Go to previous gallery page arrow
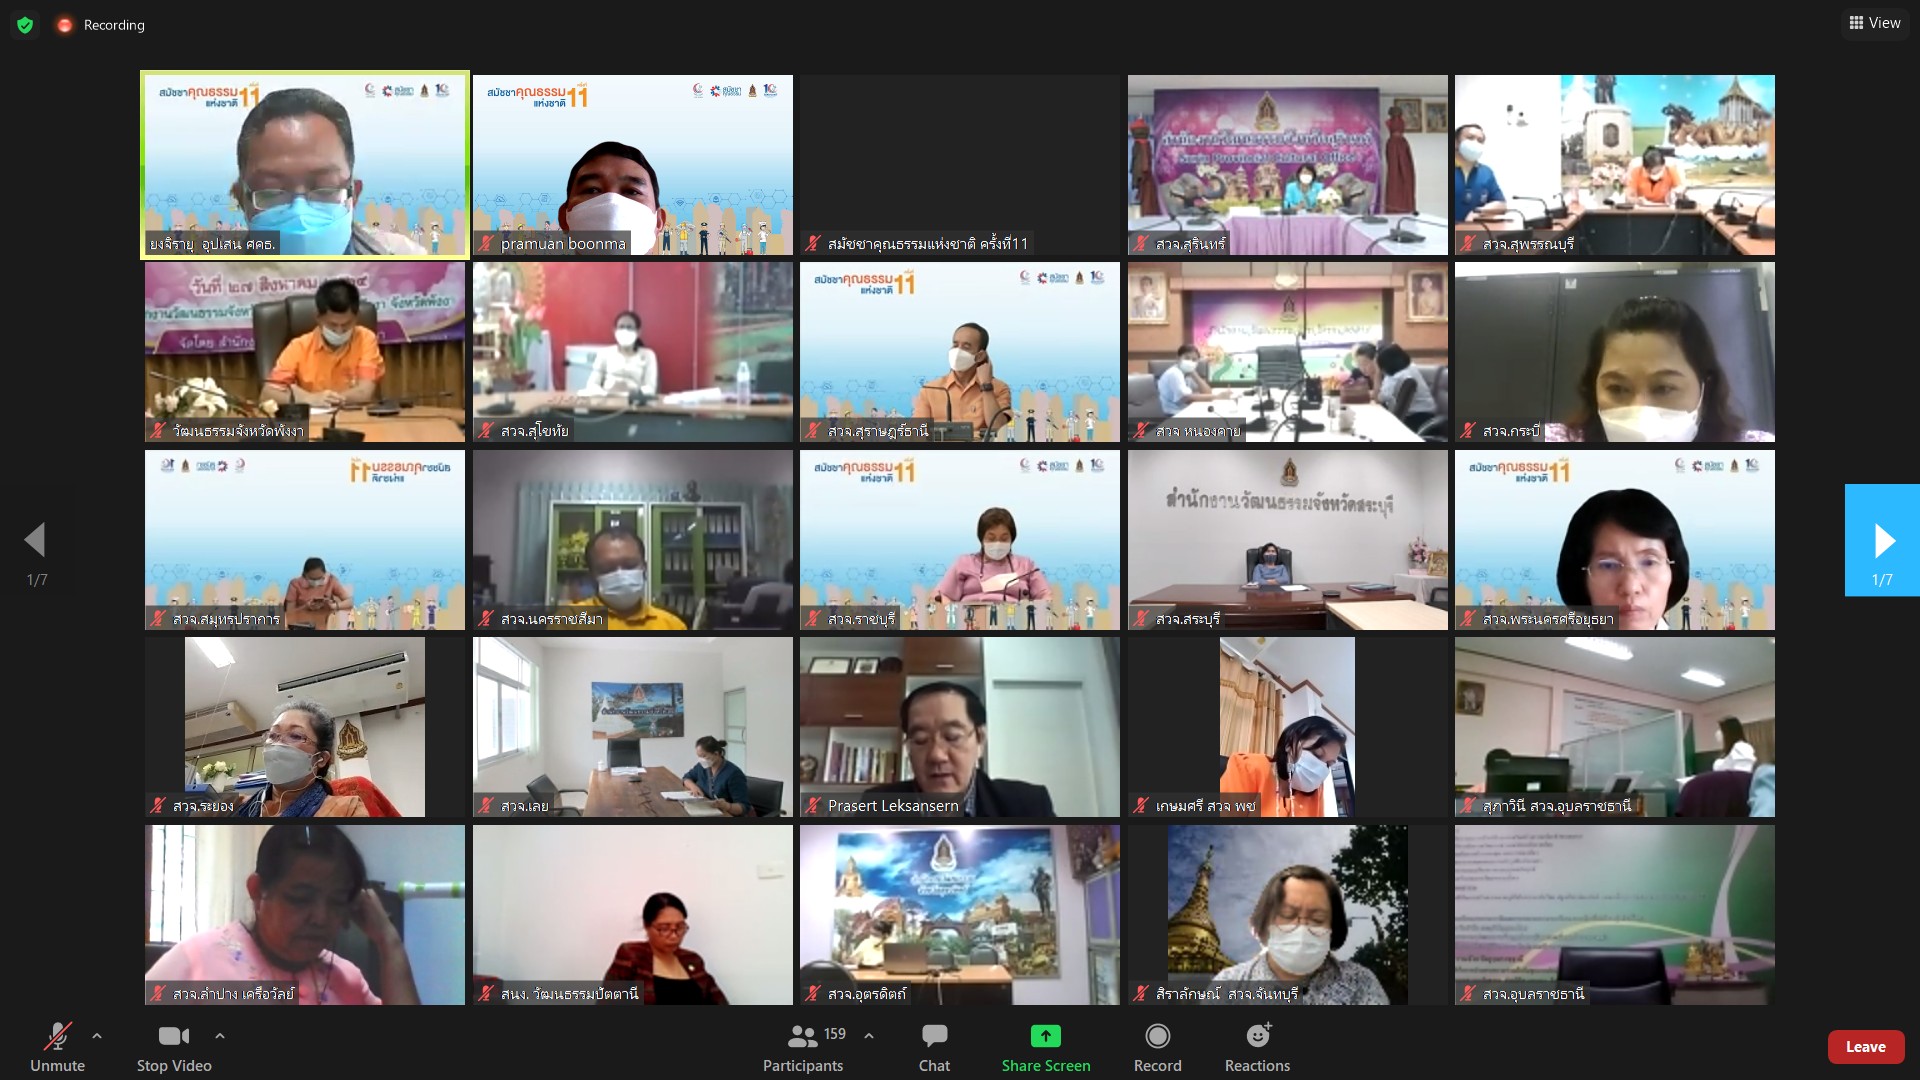 click(36, 541)
